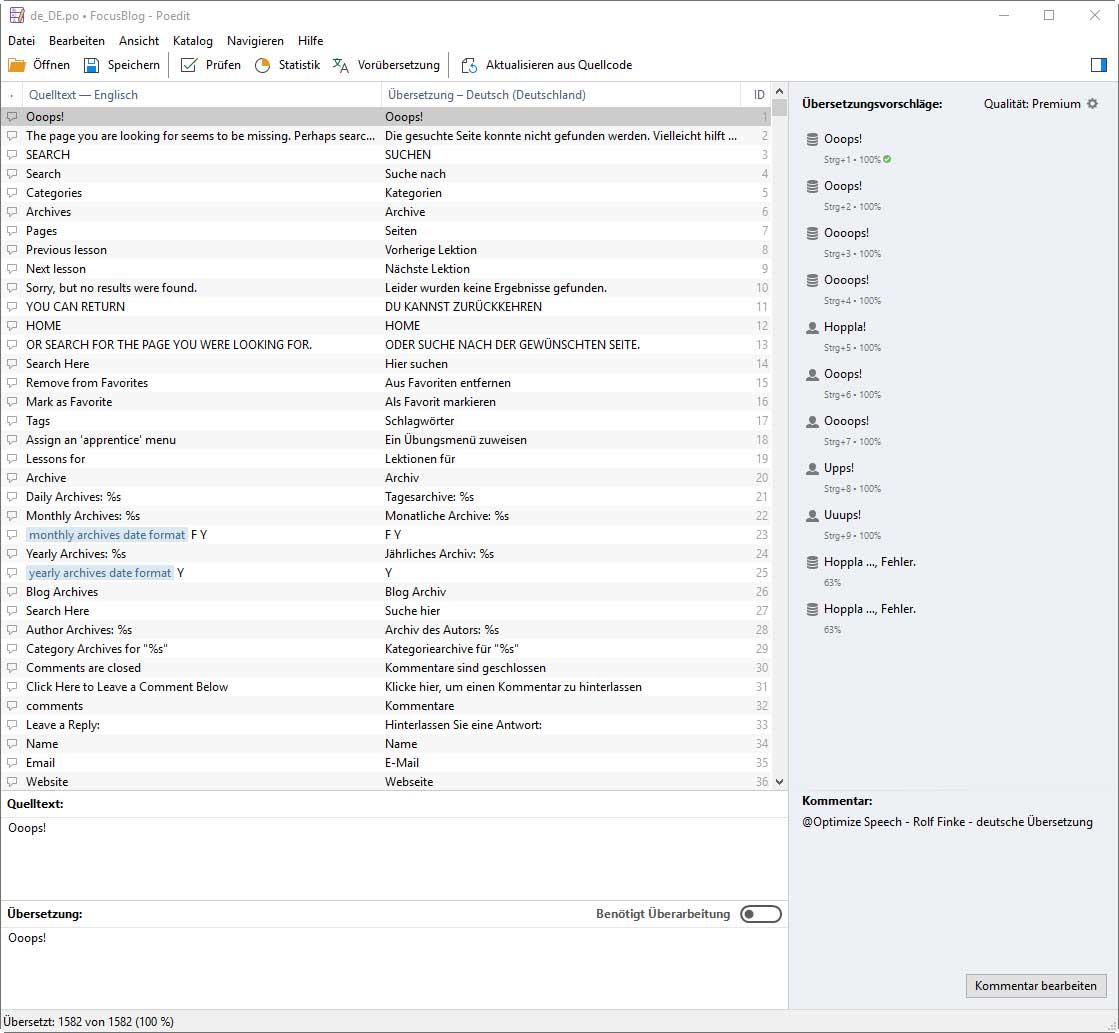Select 'Previous lesson' row

pyautogui.click(x=386, y=250)
